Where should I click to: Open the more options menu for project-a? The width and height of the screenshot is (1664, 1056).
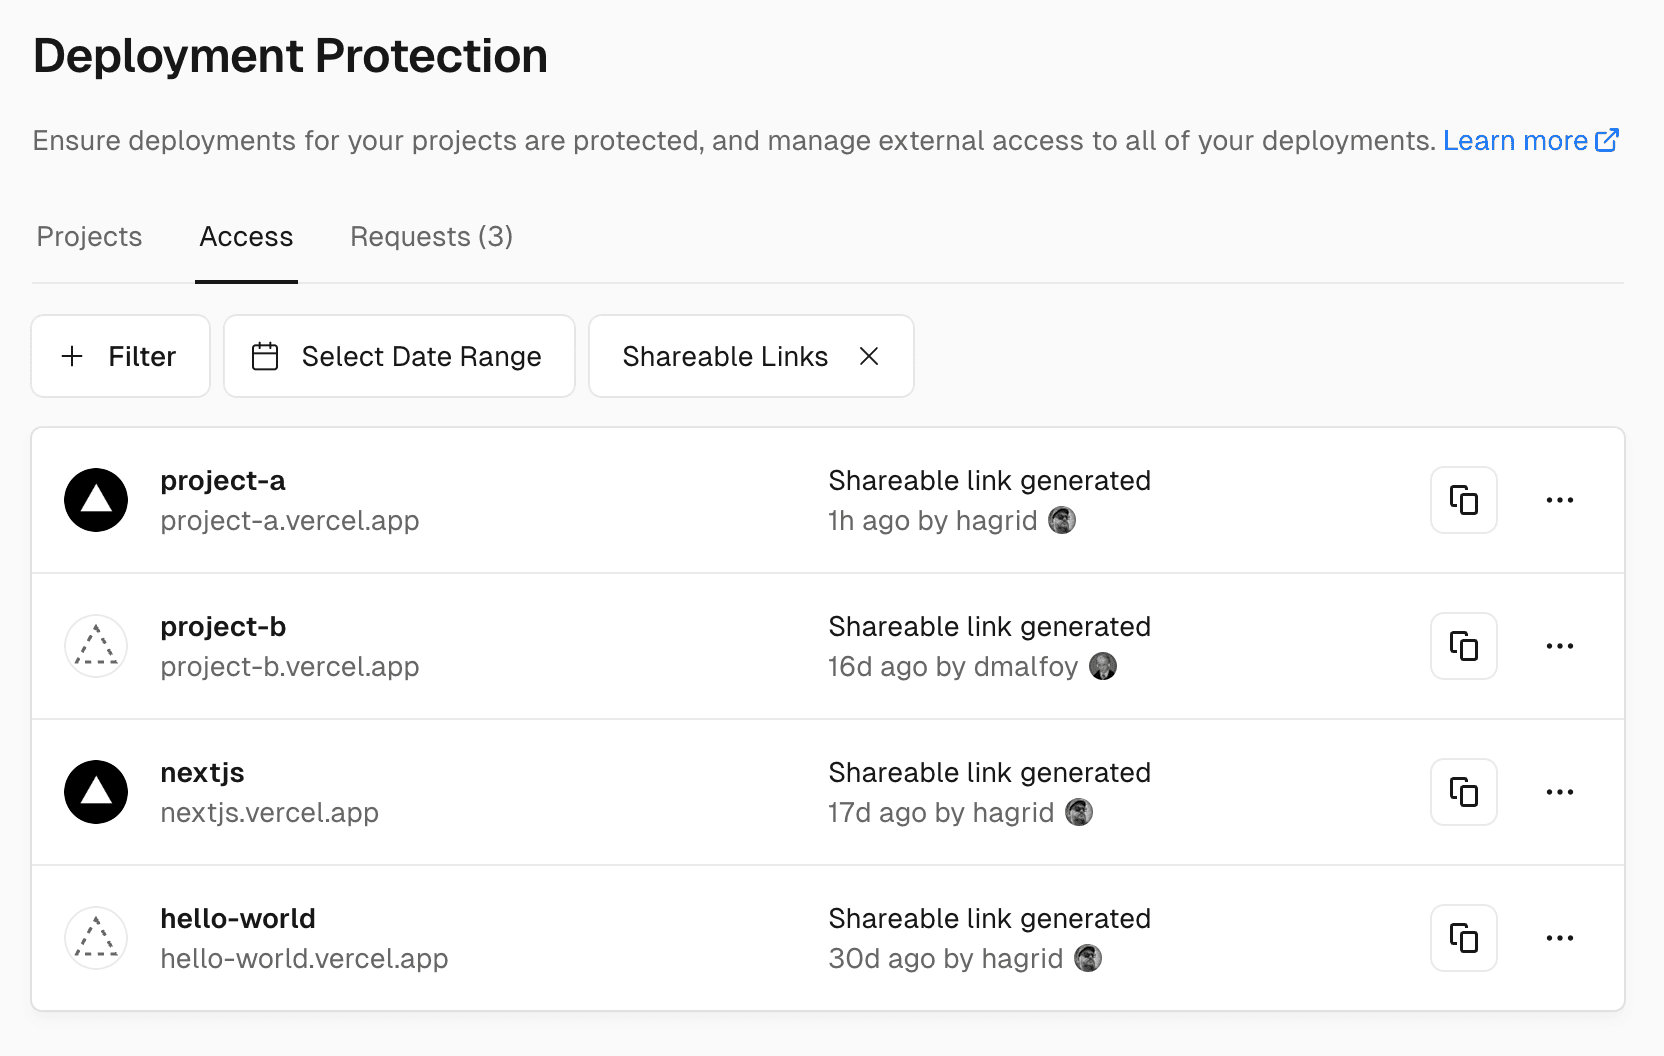[x=1559, y=500]
